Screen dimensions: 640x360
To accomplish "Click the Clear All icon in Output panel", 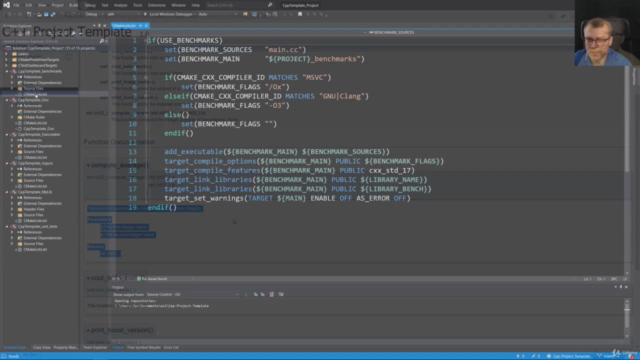I will 271,294.
